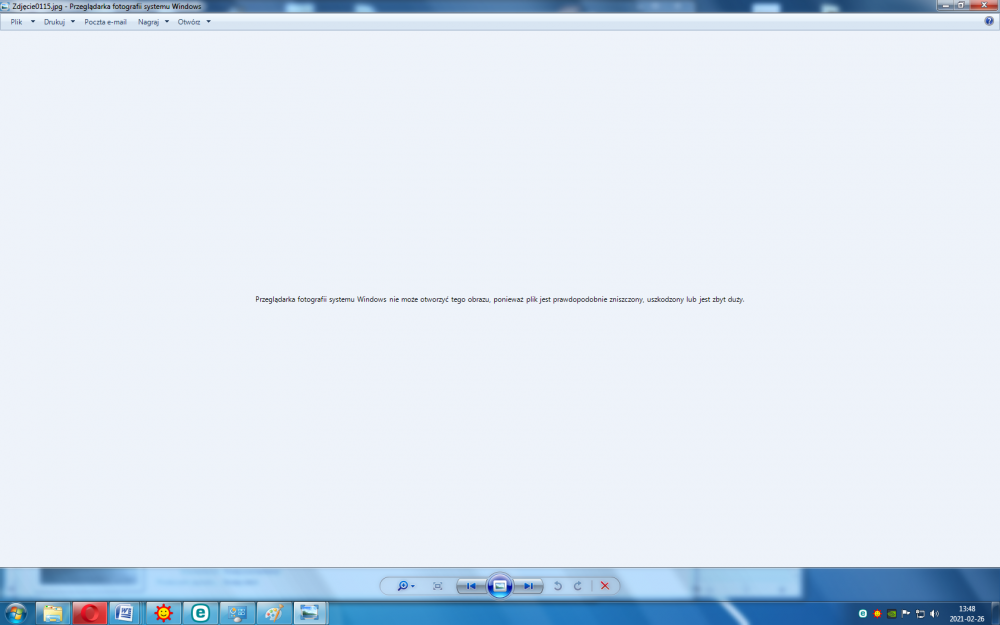Rotate the image counterclockwise
The image size is (1000, 625).
tap(558, 586)
